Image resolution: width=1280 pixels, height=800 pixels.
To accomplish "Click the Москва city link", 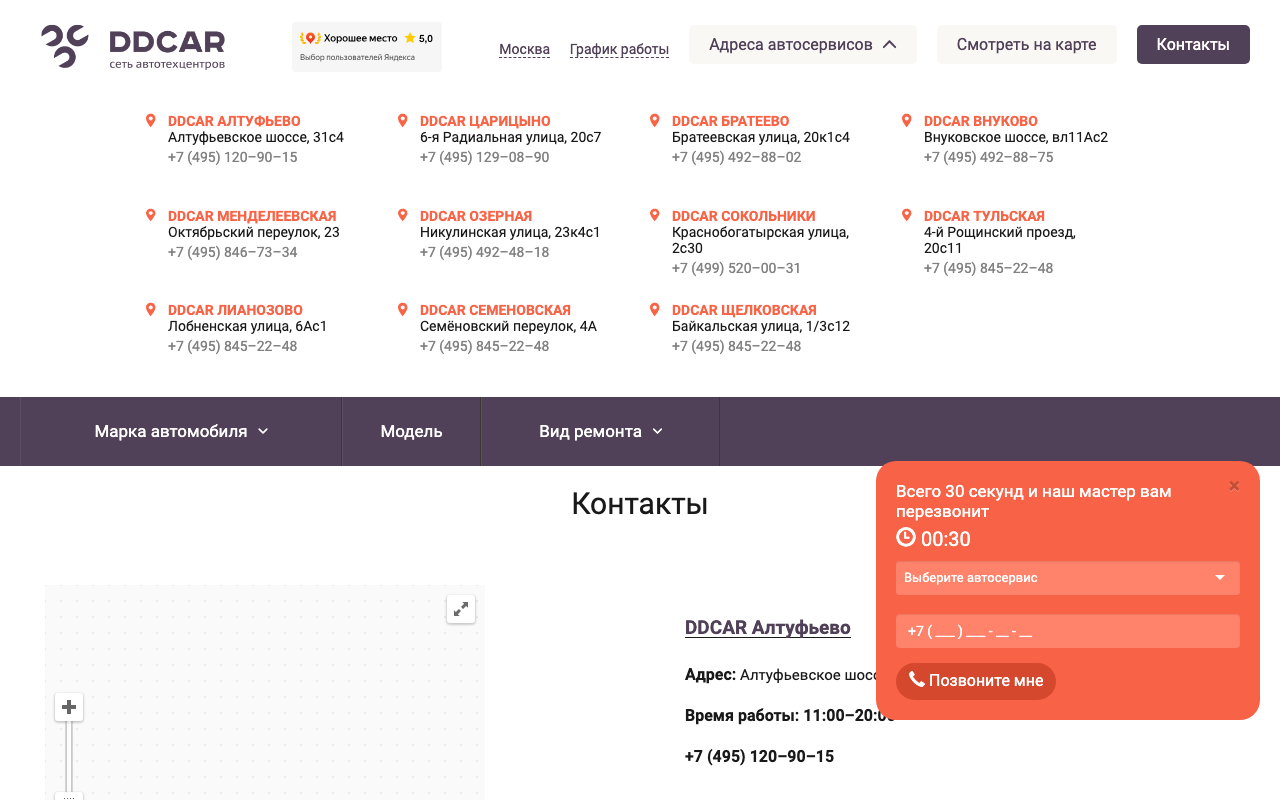I will (524, 49).
